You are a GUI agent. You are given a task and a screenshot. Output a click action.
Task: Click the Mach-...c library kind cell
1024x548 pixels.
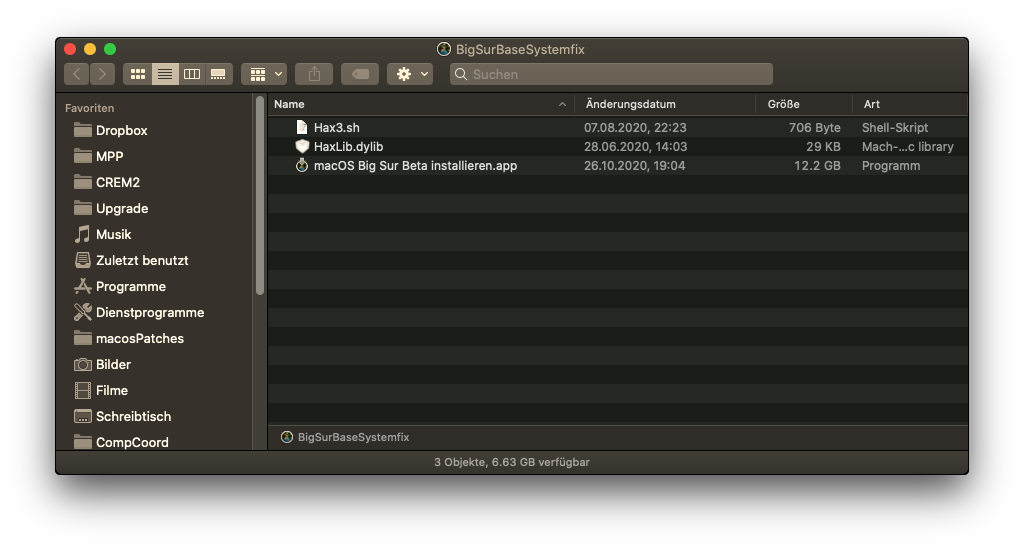(907, 146)
